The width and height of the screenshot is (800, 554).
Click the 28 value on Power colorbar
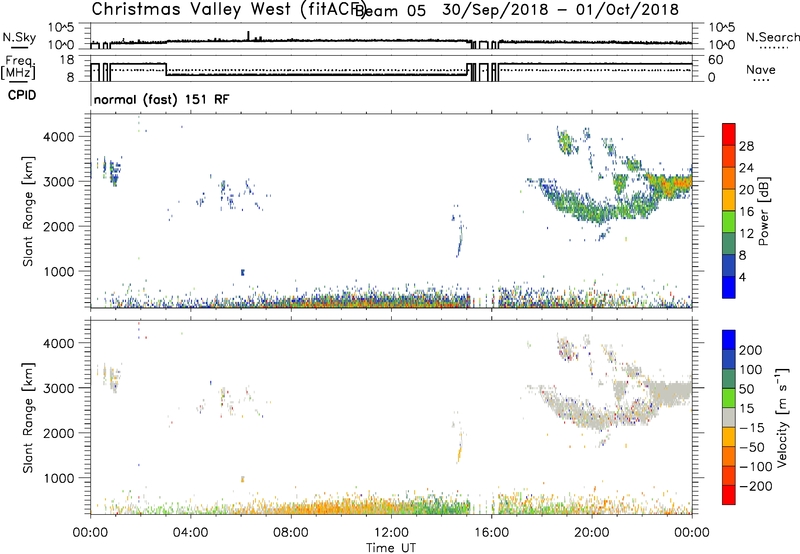point(746,146)
